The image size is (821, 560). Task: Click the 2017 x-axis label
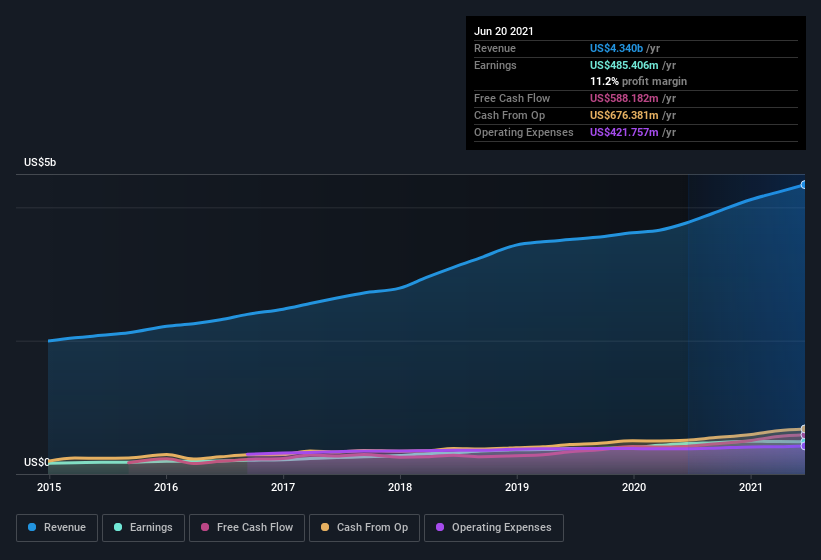pos(283,487)
